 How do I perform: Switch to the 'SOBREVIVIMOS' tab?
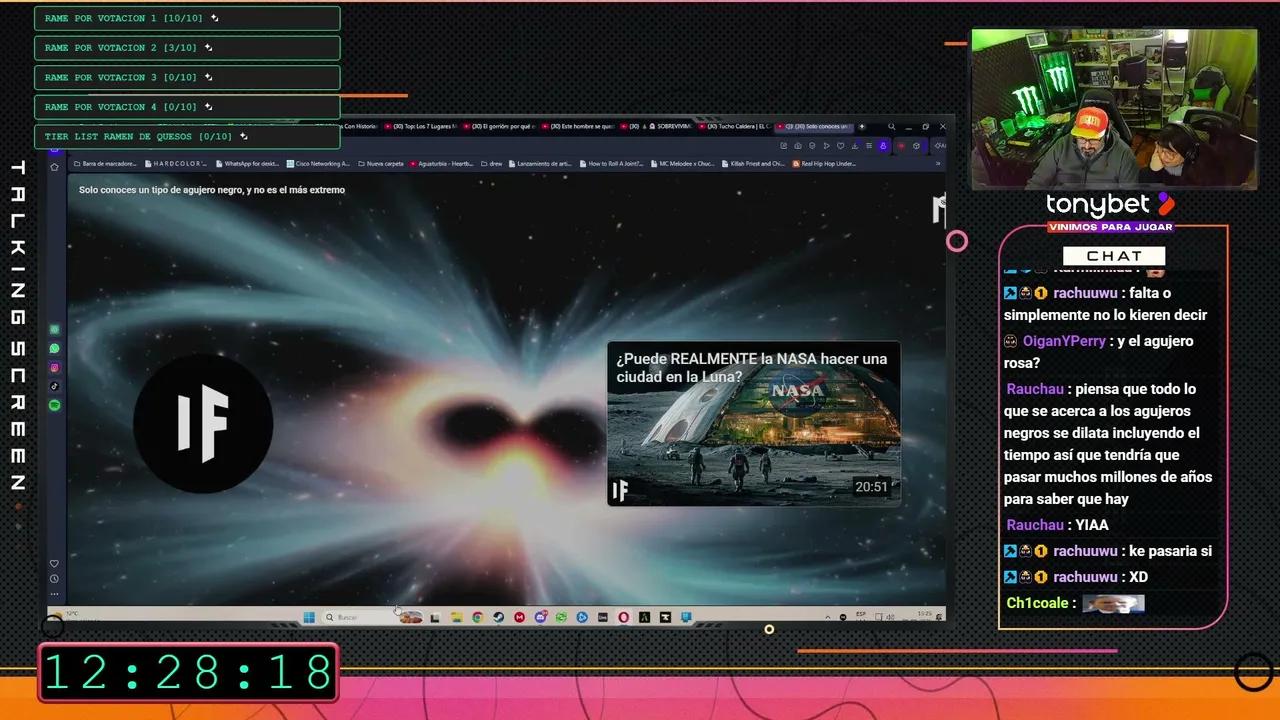click(656, 127)
